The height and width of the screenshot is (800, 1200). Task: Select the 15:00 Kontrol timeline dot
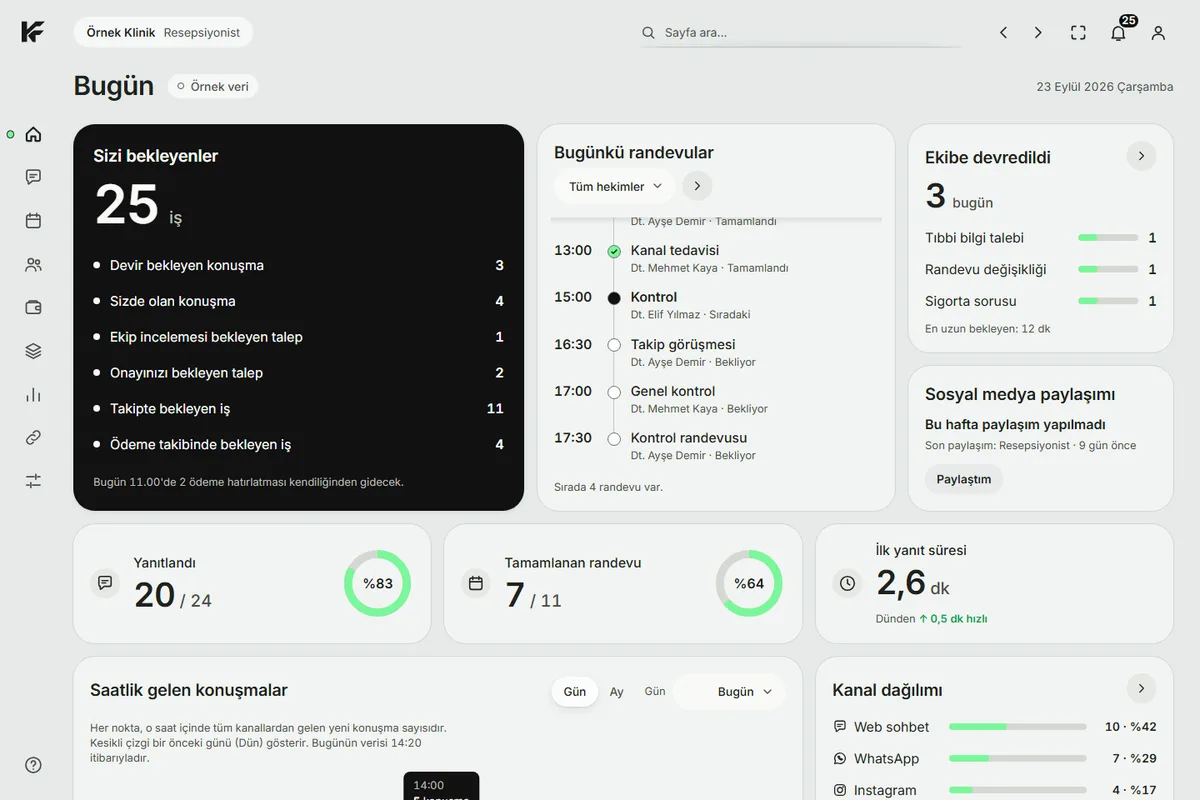[x=614, y=298]
